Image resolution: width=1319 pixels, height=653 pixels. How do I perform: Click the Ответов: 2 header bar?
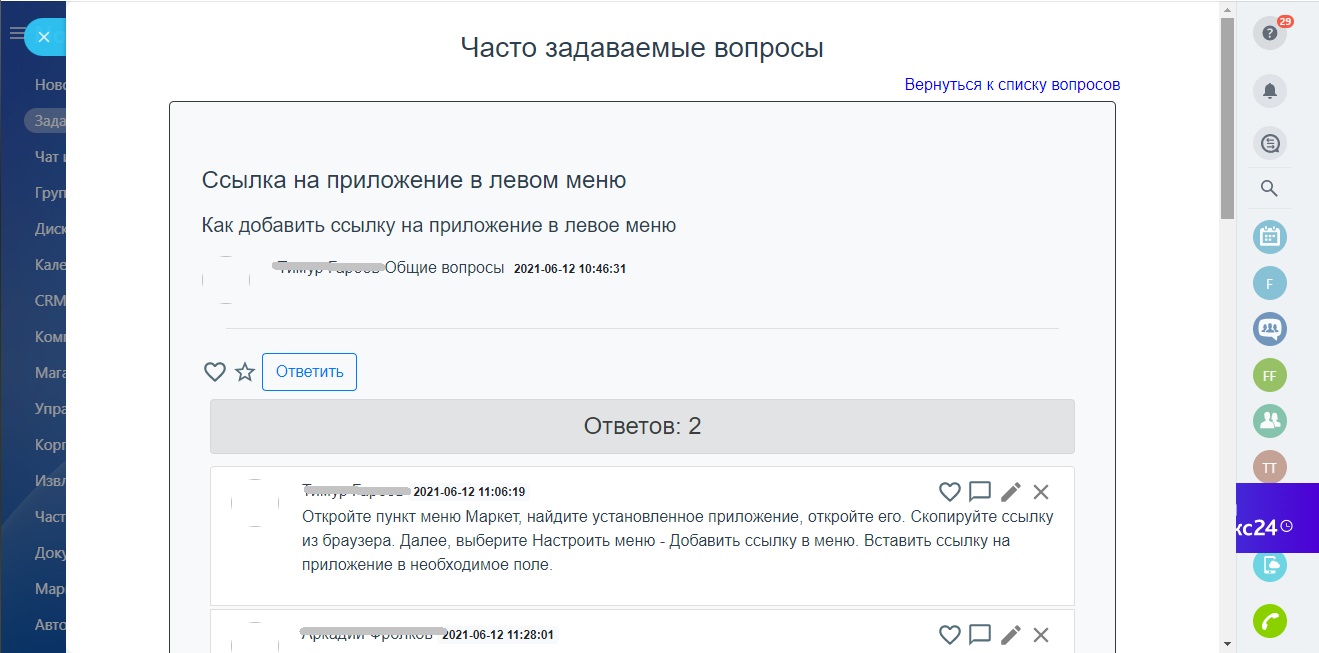tap(642, 427)
